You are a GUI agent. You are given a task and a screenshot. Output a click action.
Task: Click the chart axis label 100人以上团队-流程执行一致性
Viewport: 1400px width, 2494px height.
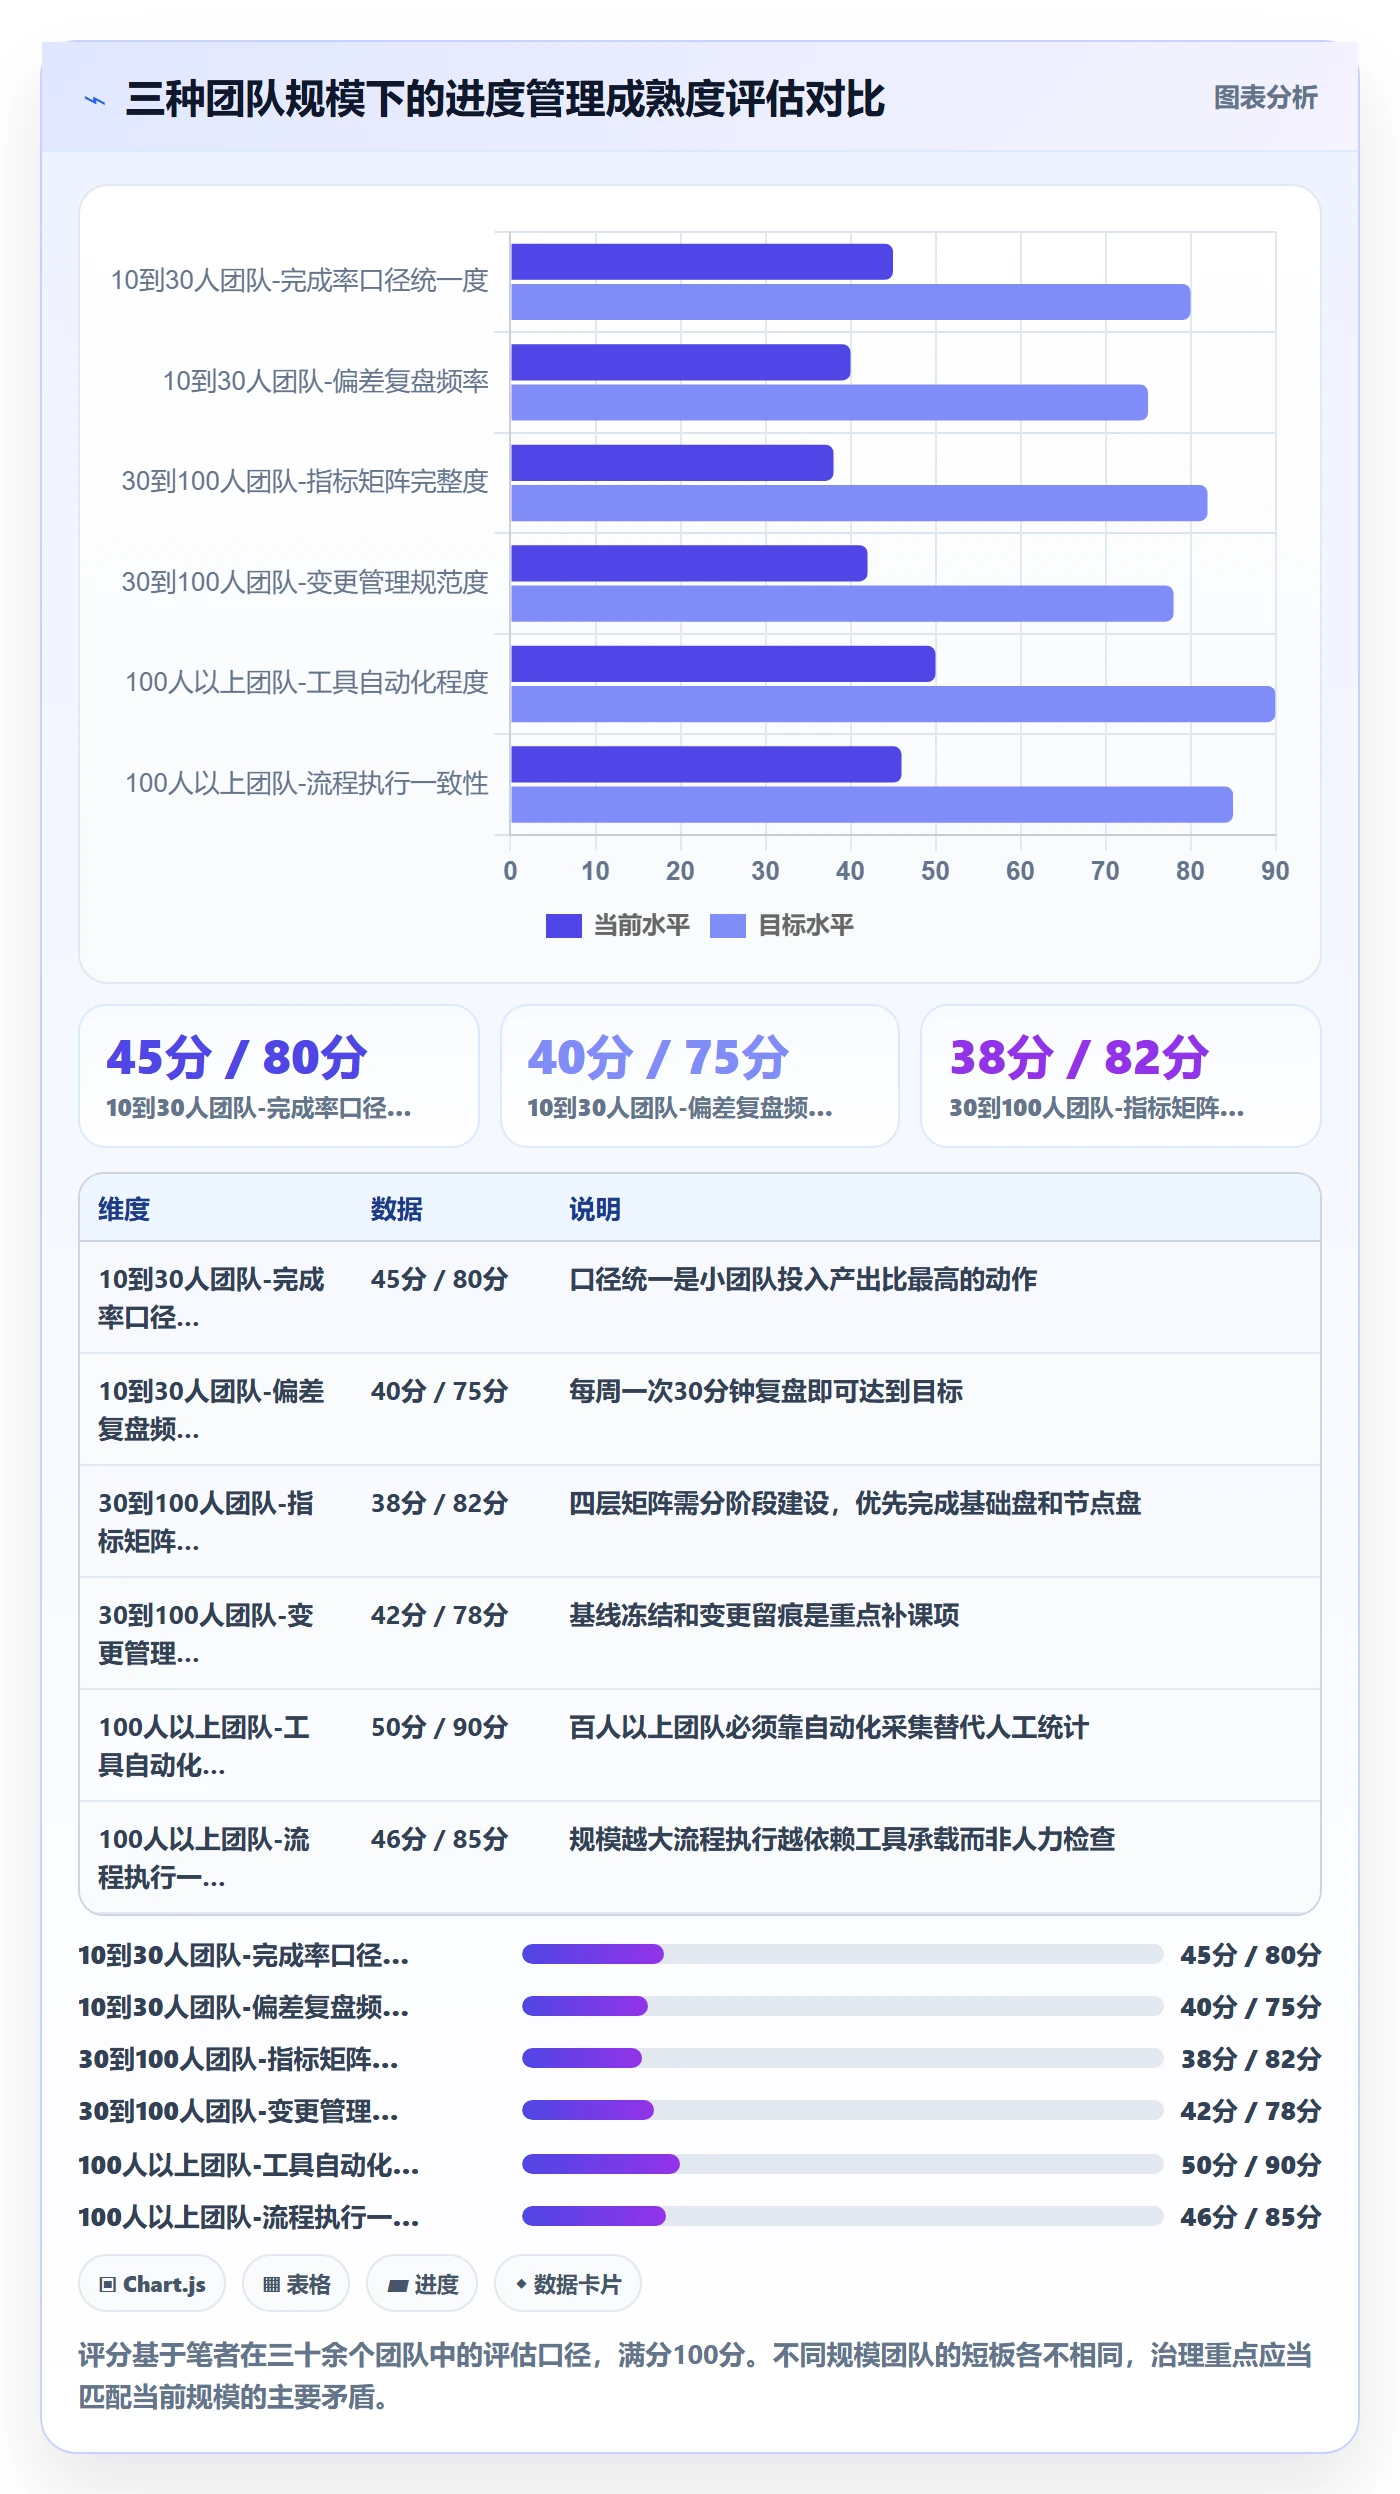pos(307,783)
